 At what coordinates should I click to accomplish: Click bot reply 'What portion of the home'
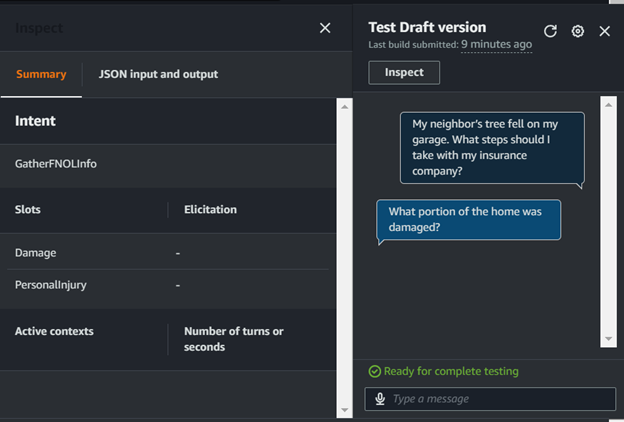(x=468, y=219)
